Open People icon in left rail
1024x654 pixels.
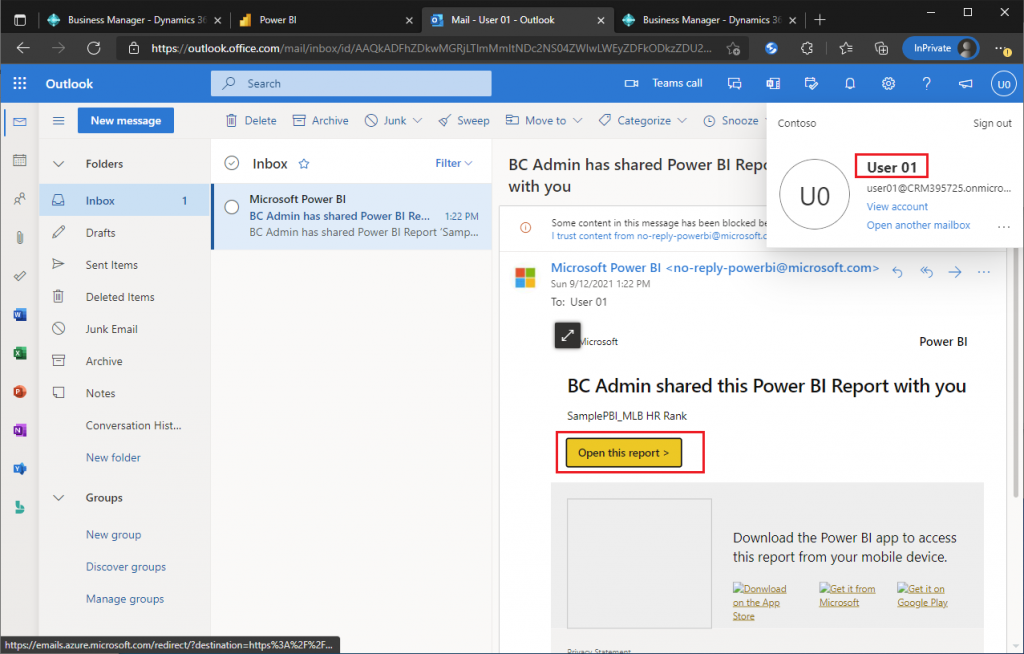[20, 199]
